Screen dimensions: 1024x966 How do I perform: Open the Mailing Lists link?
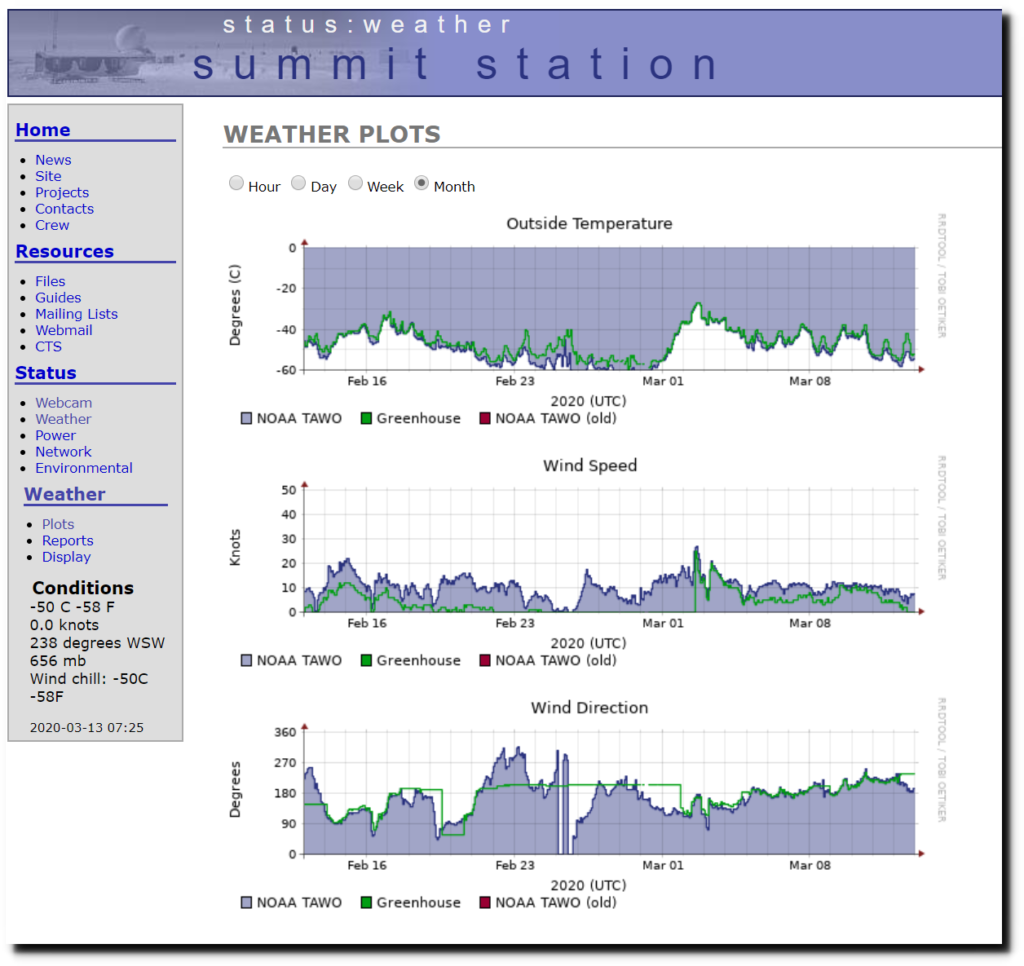(x=76, y=314)
